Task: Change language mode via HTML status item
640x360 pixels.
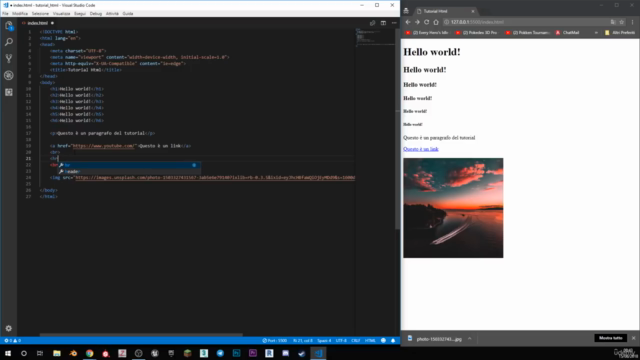Action: click(370, 340)
